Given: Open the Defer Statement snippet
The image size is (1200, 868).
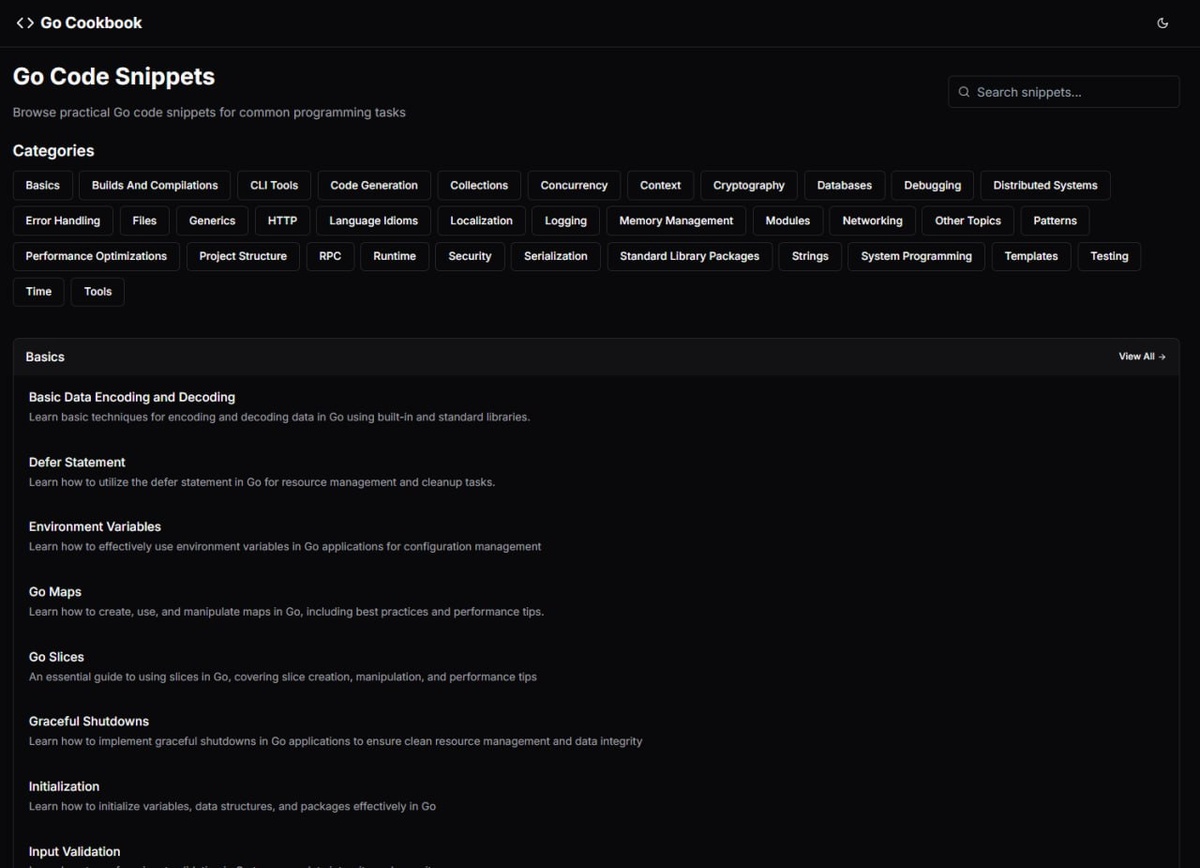Looking at the screenshot, I should pyautogui.click(x=77, y=462).
